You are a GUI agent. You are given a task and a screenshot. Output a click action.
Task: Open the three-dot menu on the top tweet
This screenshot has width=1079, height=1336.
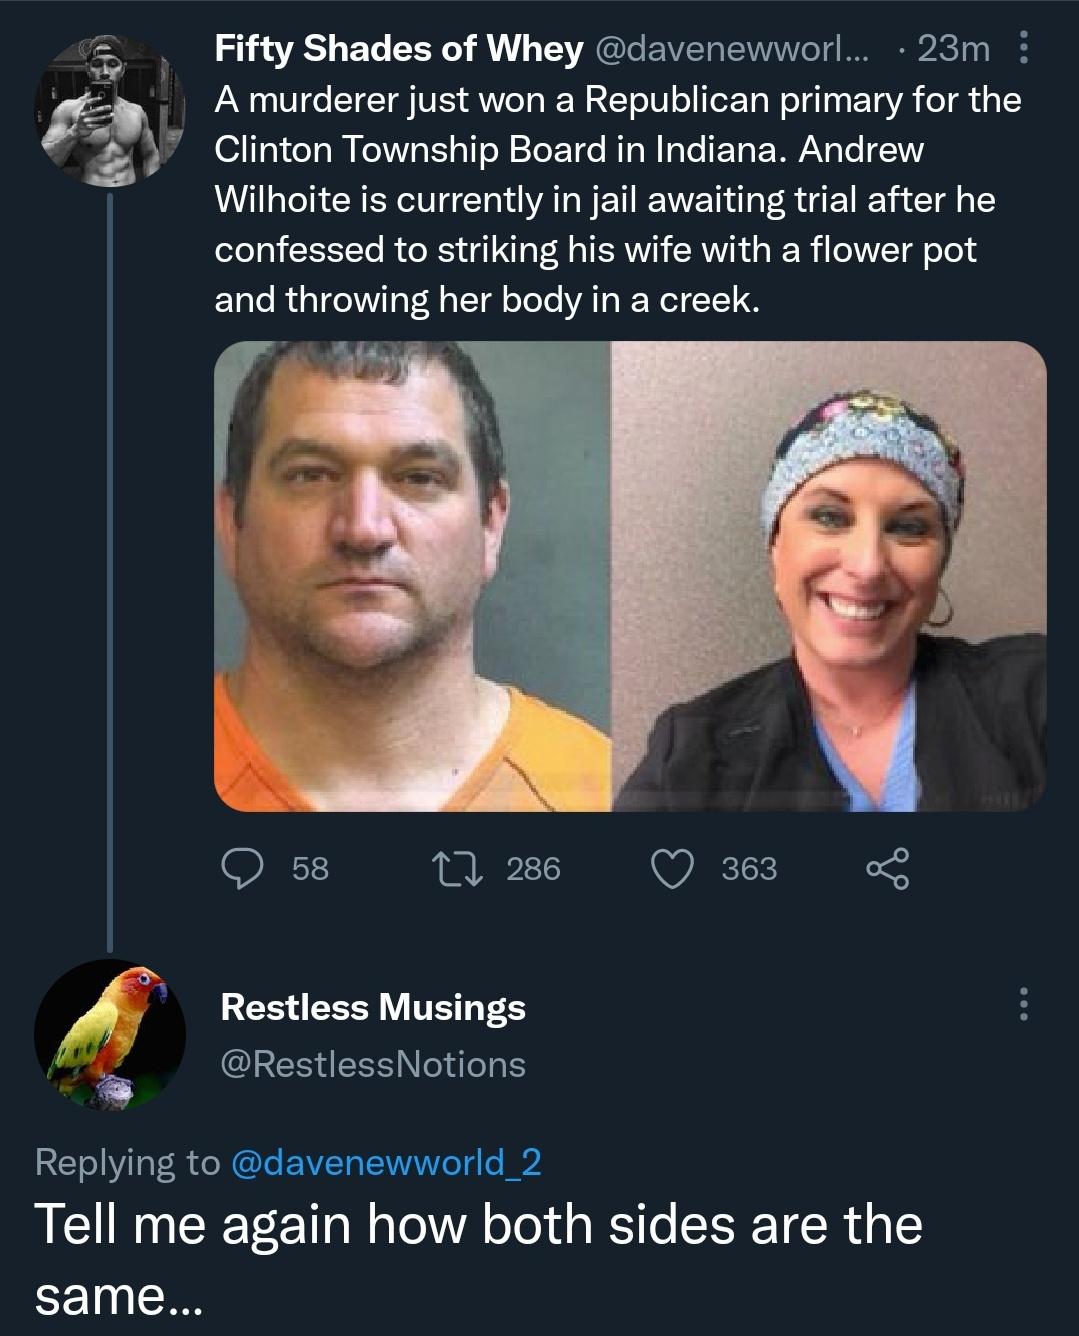(1022, 48)
